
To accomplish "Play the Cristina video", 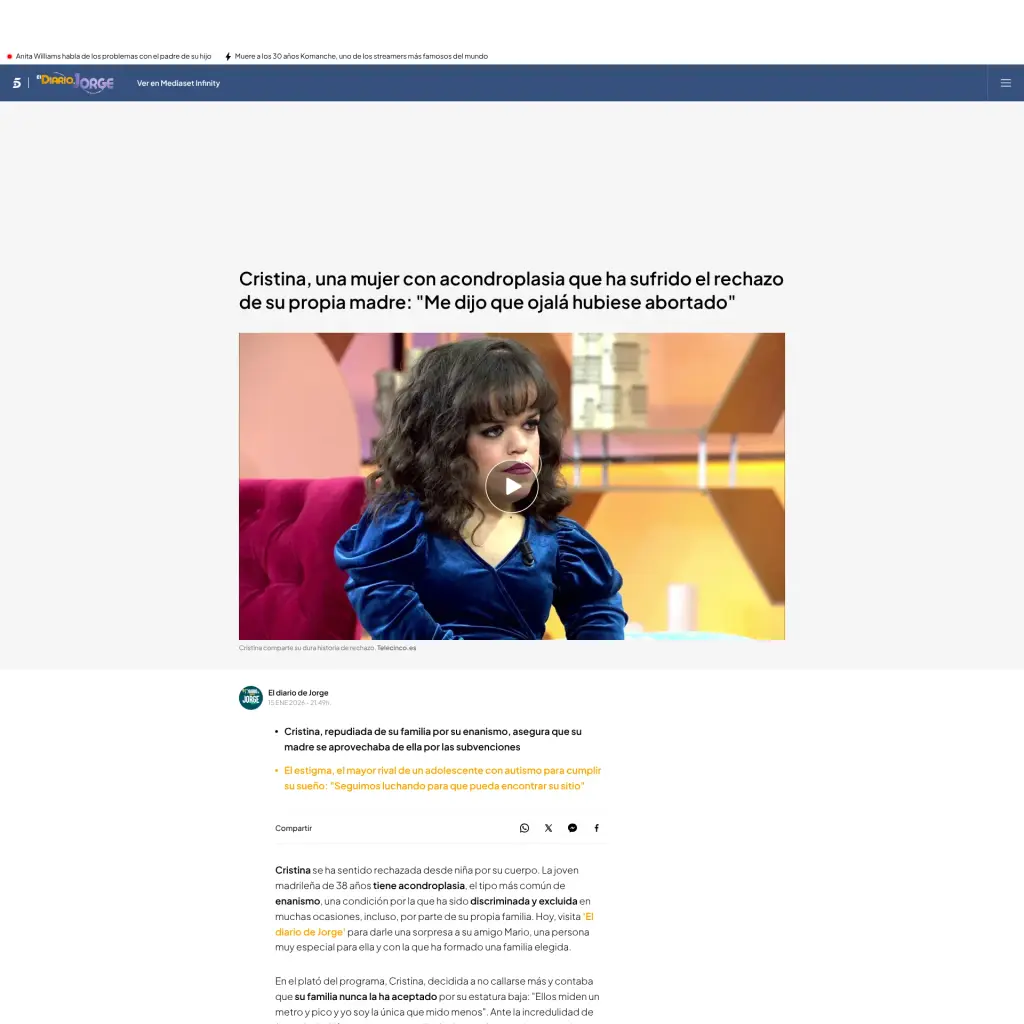I will [x=512, y=487].
